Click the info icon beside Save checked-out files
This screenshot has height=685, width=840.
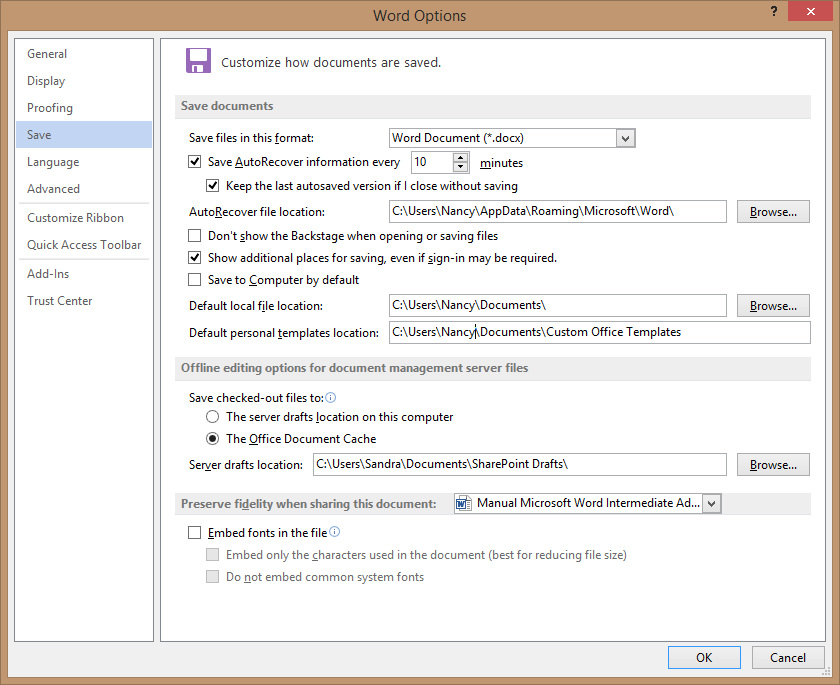[x=330, y=396]
